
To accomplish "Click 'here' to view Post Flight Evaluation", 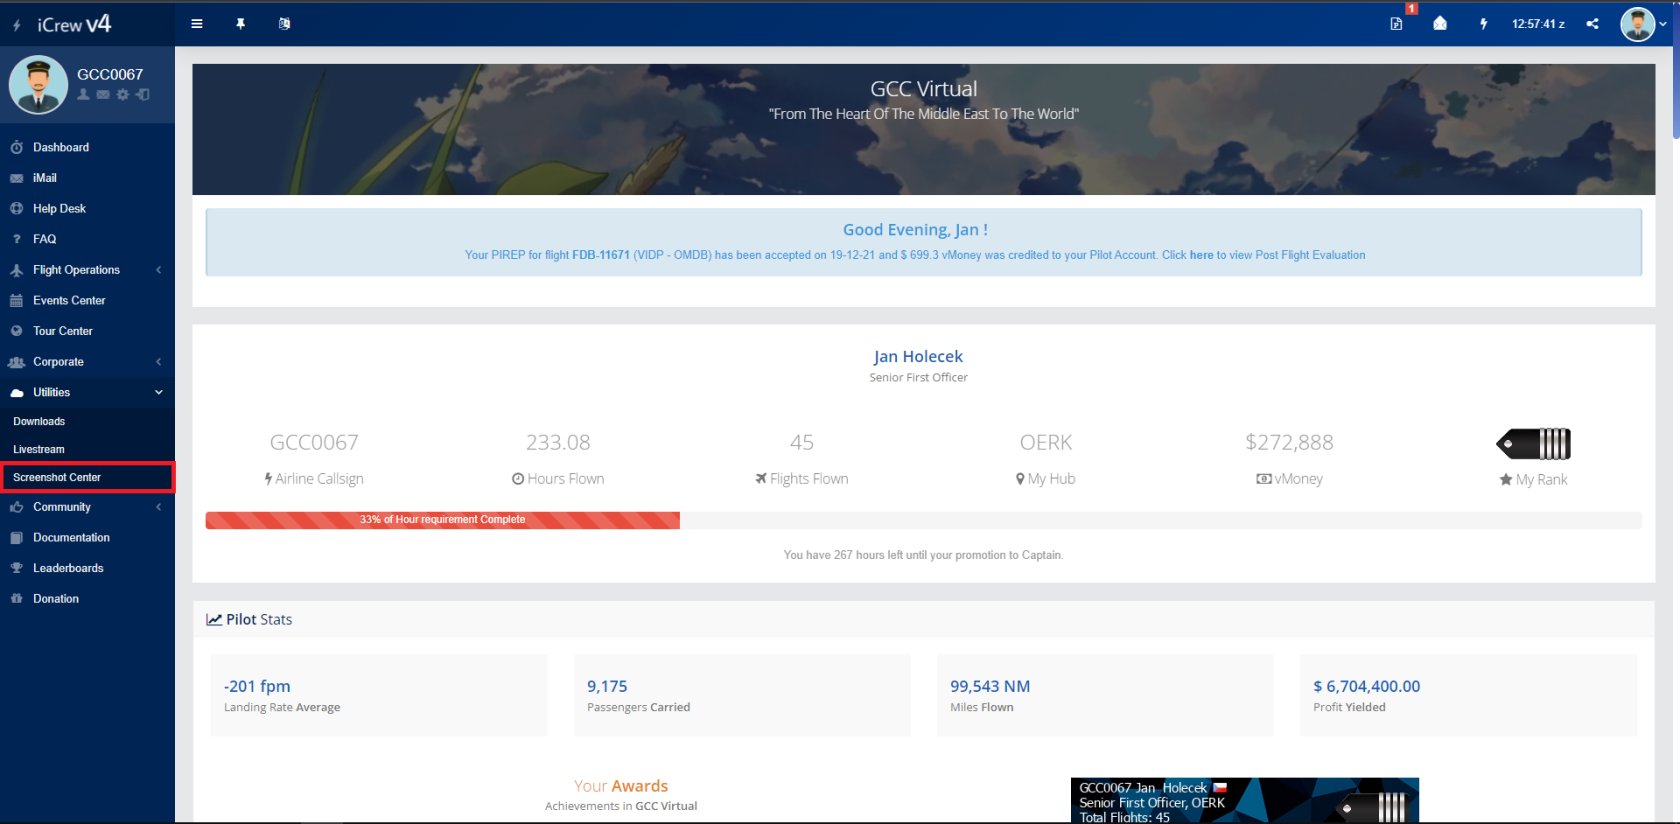I will 1201,255.
